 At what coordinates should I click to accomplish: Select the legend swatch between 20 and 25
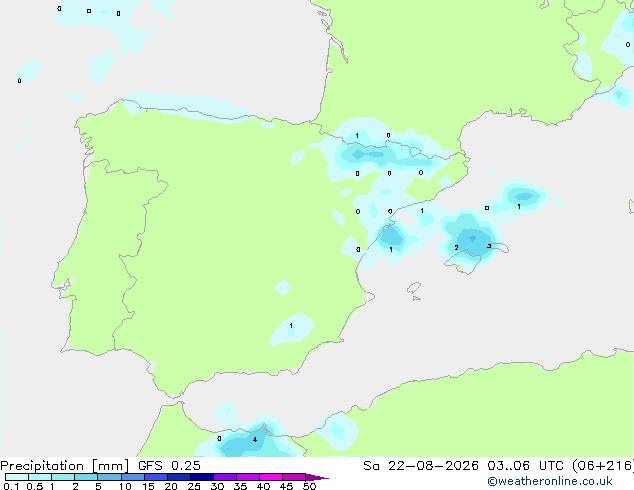[179, 477]
